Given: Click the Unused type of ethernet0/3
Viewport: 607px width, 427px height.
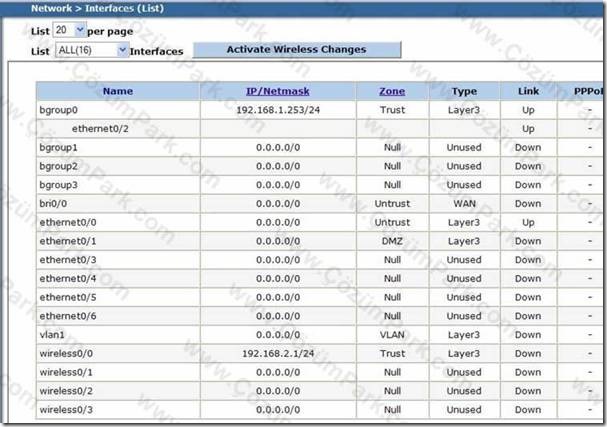Looking at the screenshot, I should [x=464, y=260].
